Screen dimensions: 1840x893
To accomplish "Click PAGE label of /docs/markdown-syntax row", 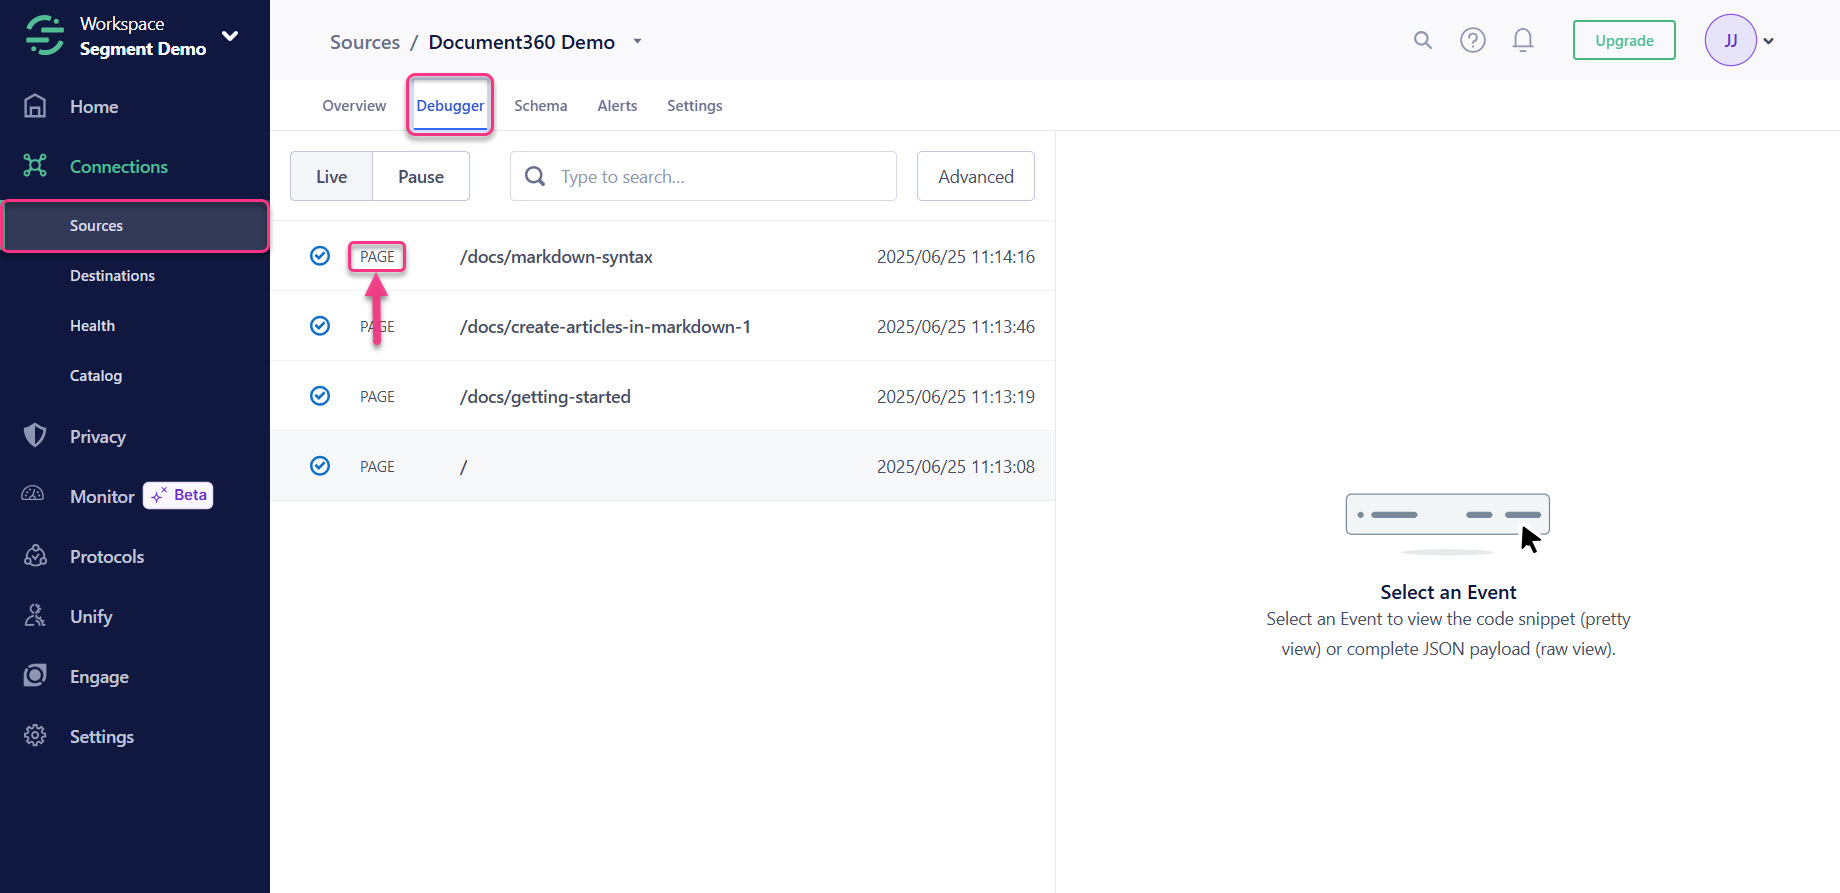I will [377, 257].
